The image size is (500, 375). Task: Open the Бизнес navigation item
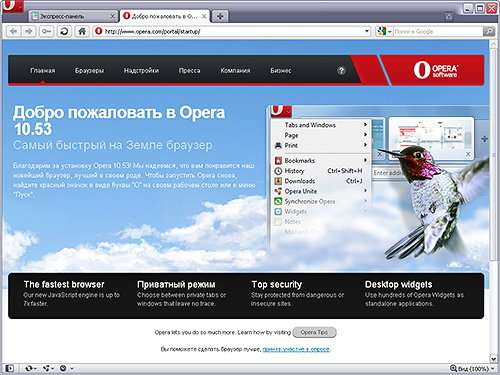pyautogui.click(x=281, y=71)
